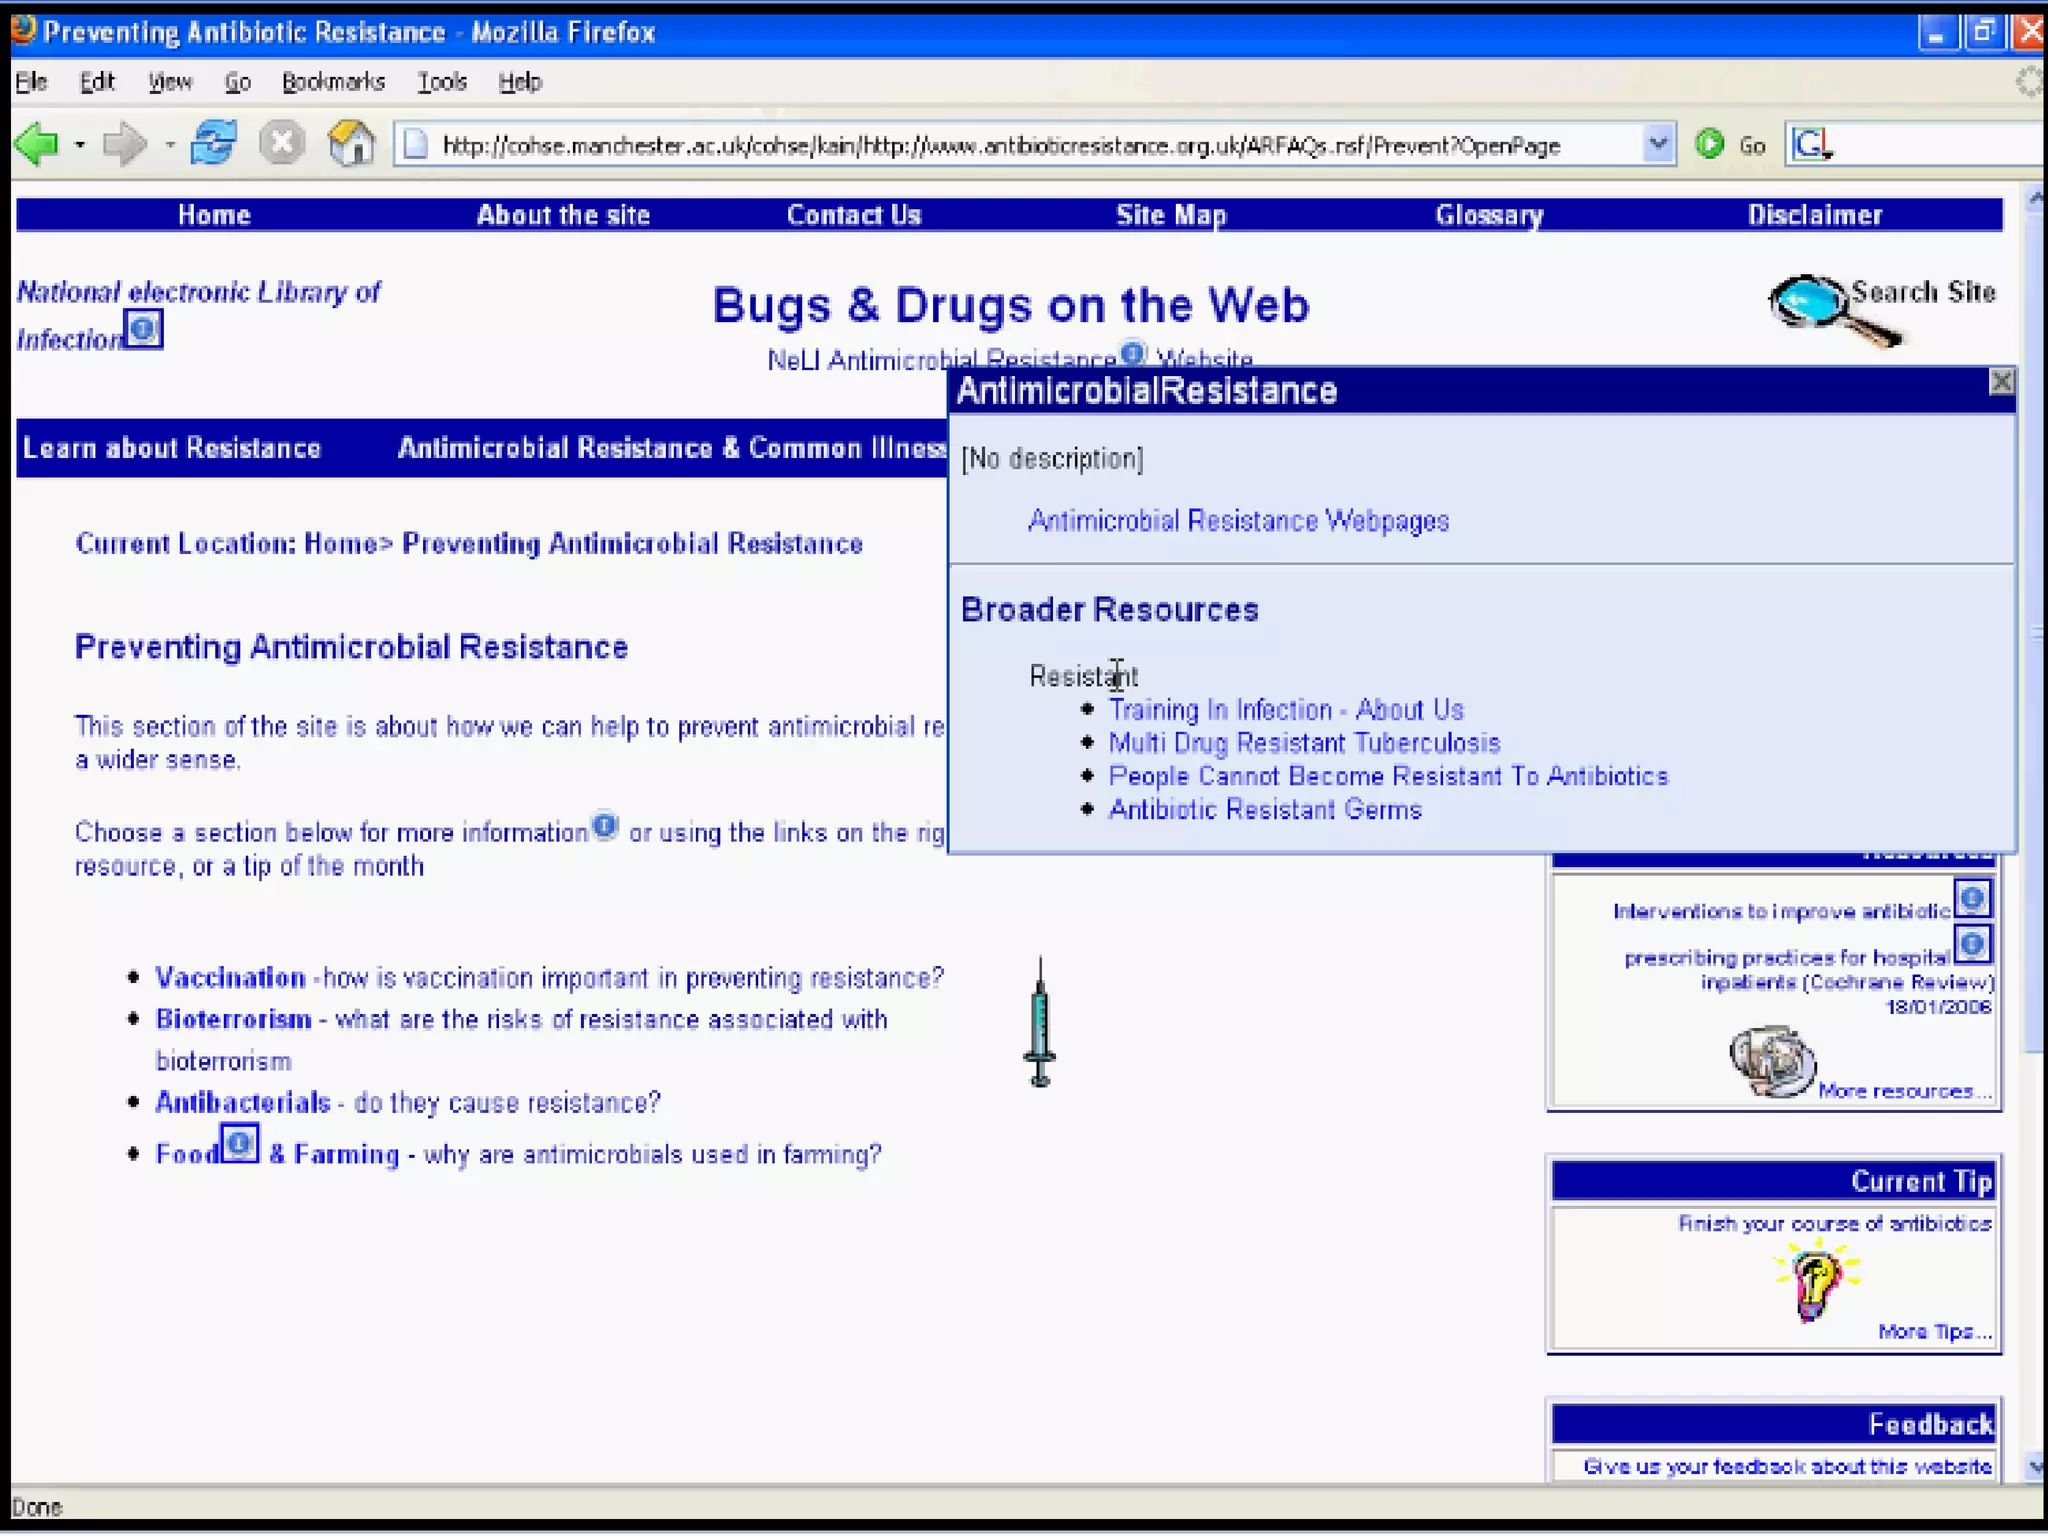Click the Stop loading icon

tap(282, 144)
